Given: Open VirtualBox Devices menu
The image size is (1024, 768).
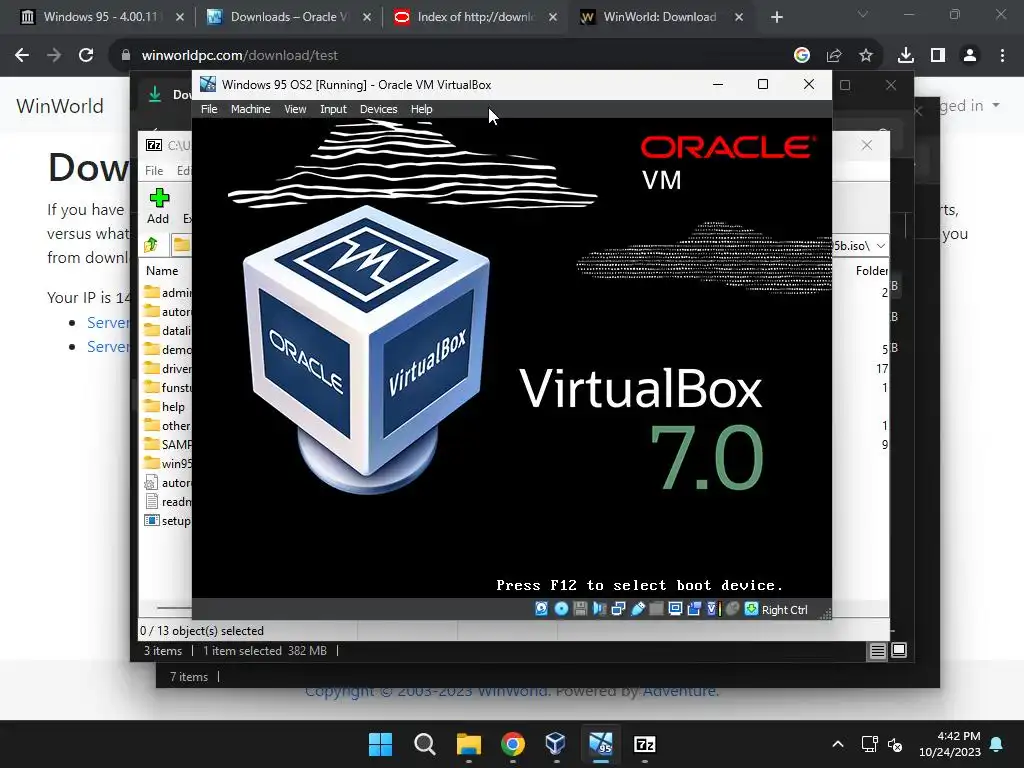Looking at the screenshot, I should [x=378, y=109].
